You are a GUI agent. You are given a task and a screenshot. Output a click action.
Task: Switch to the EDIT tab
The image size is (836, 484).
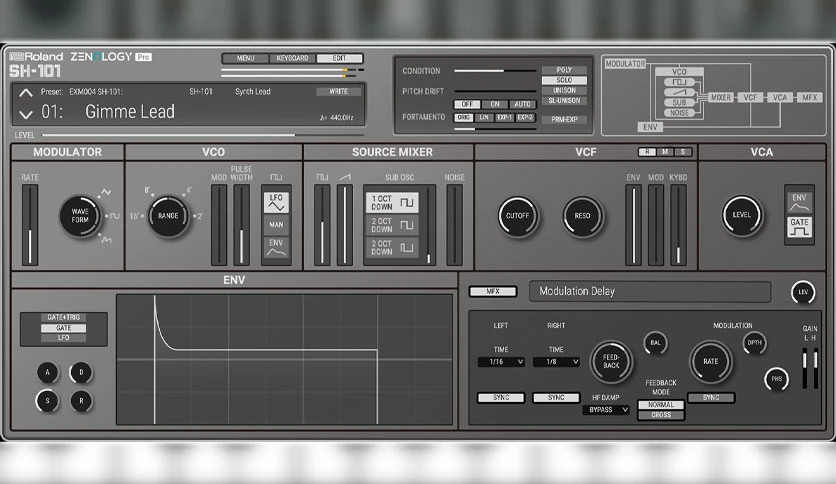pos(340,58)
